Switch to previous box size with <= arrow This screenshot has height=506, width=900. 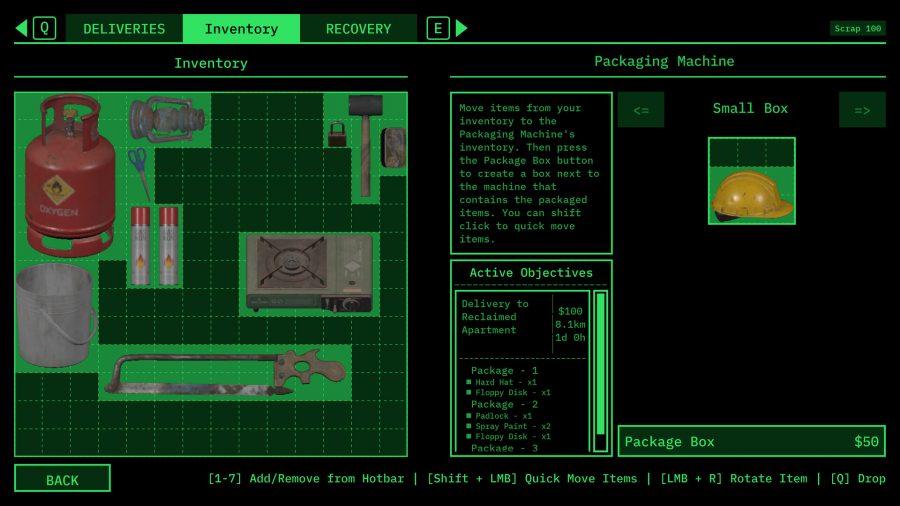click(x=641, y=110)
